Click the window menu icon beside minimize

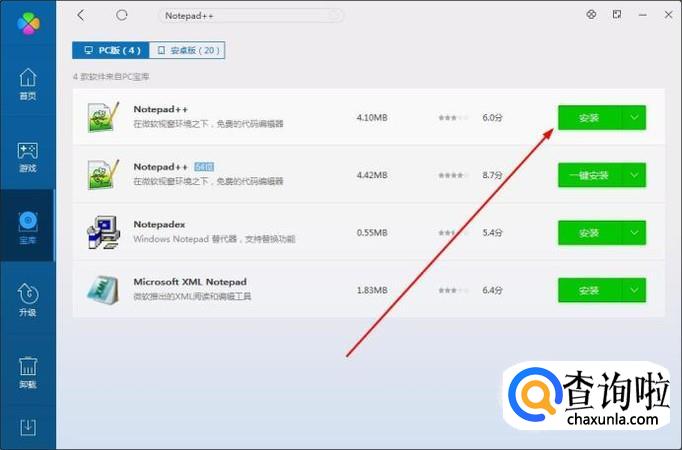[x=617, y=14]
